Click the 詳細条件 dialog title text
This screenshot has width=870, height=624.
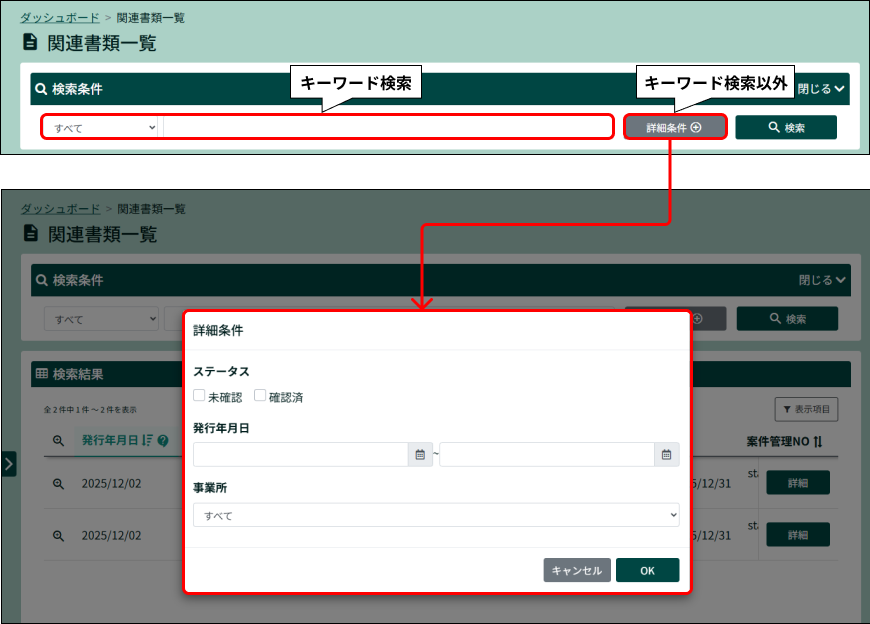(218, 331)
